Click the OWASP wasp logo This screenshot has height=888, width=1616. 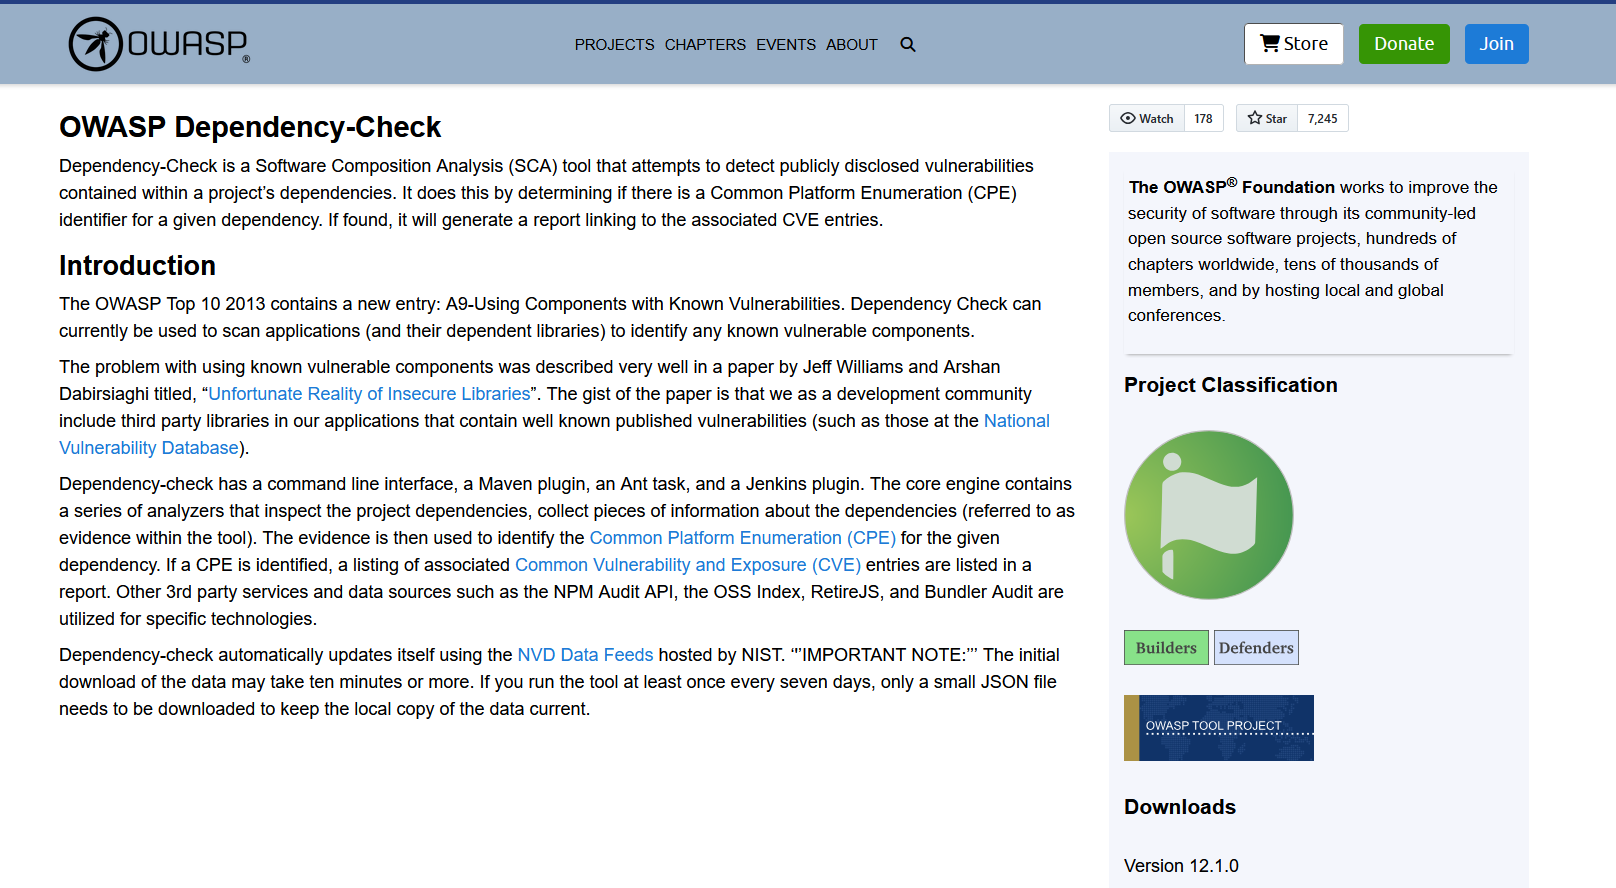tap(159, 44)
